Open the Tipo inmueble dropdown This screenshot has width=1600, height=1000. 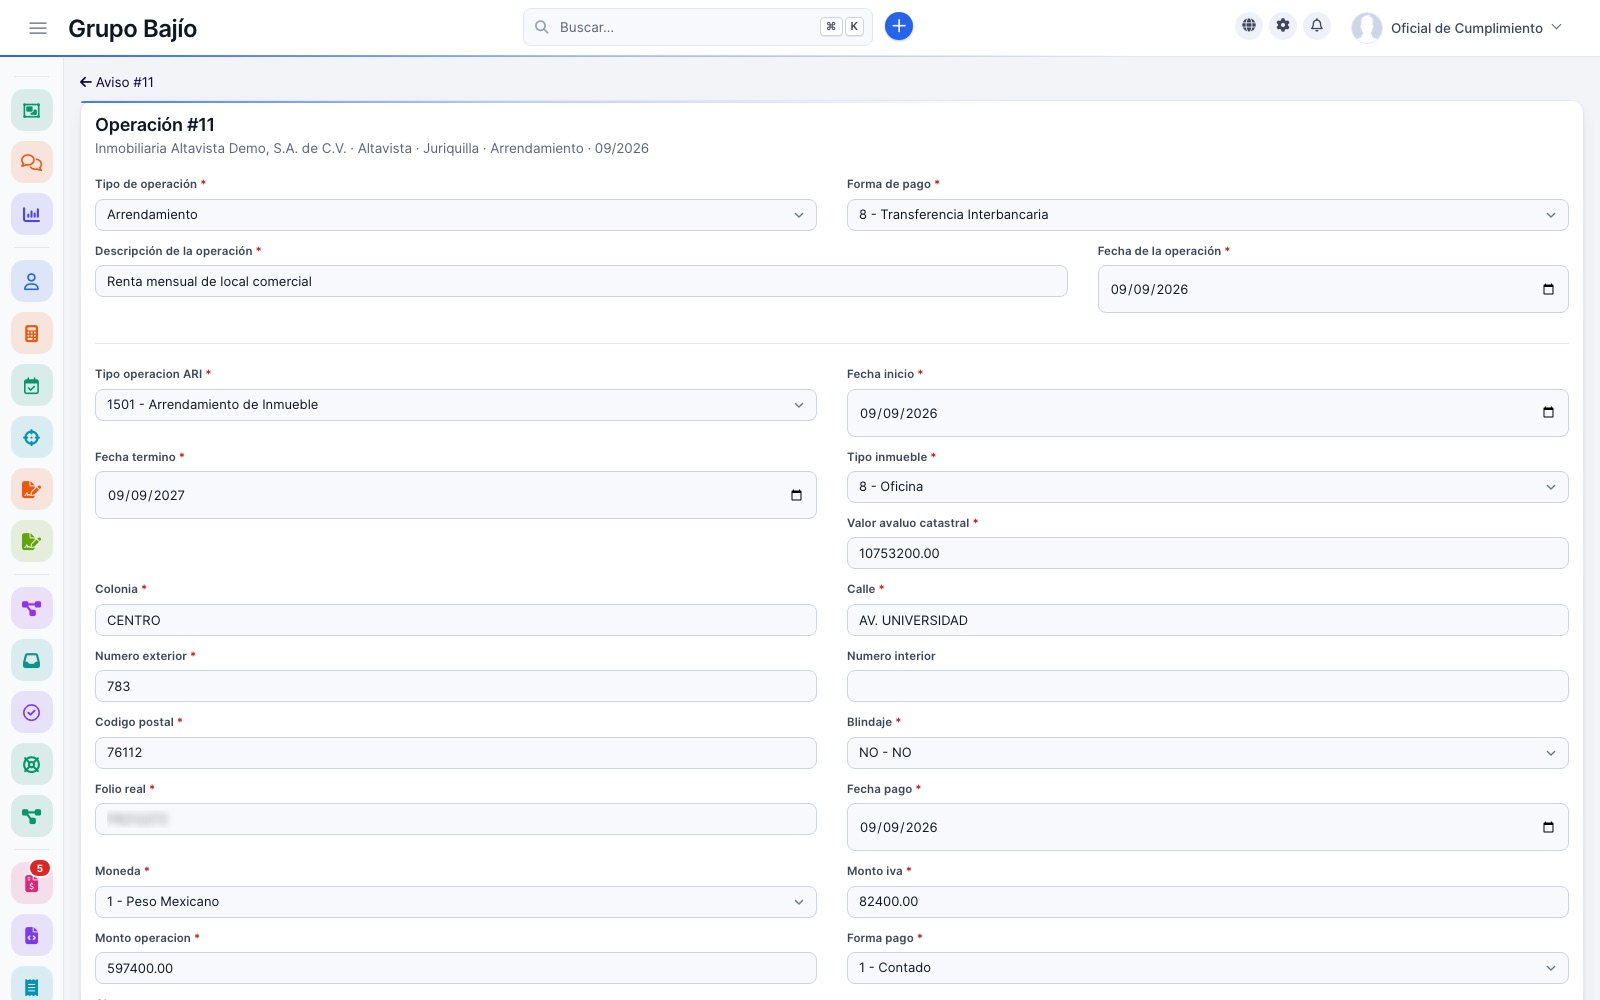click(x=1207, y=487)
